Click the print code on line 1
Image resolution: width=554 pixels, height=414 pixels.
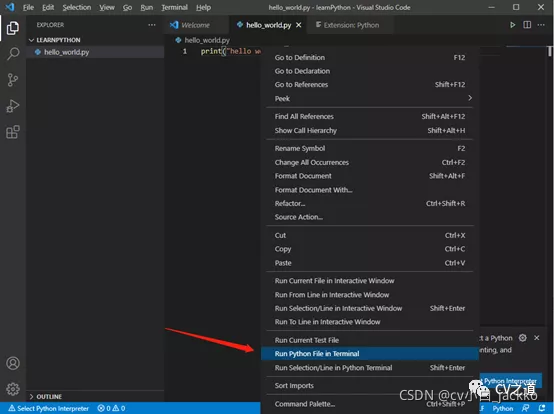pos(230,51)
